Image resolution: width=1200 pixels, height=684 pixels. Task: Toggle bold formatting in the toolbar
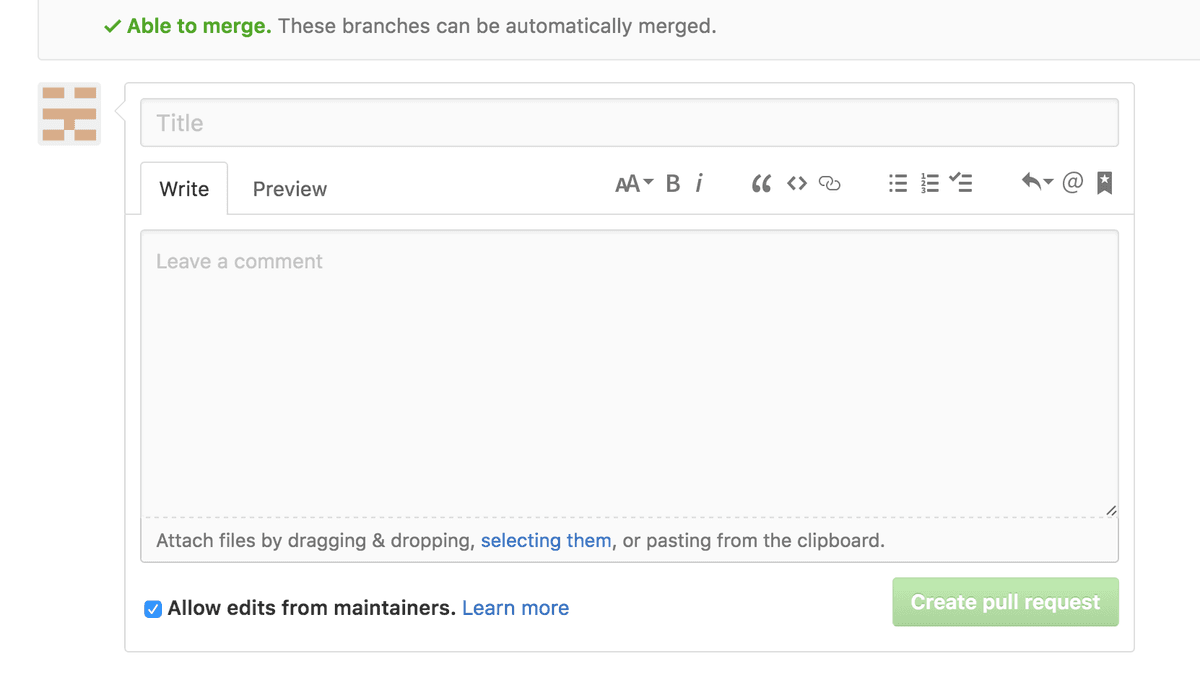[672, 183]
